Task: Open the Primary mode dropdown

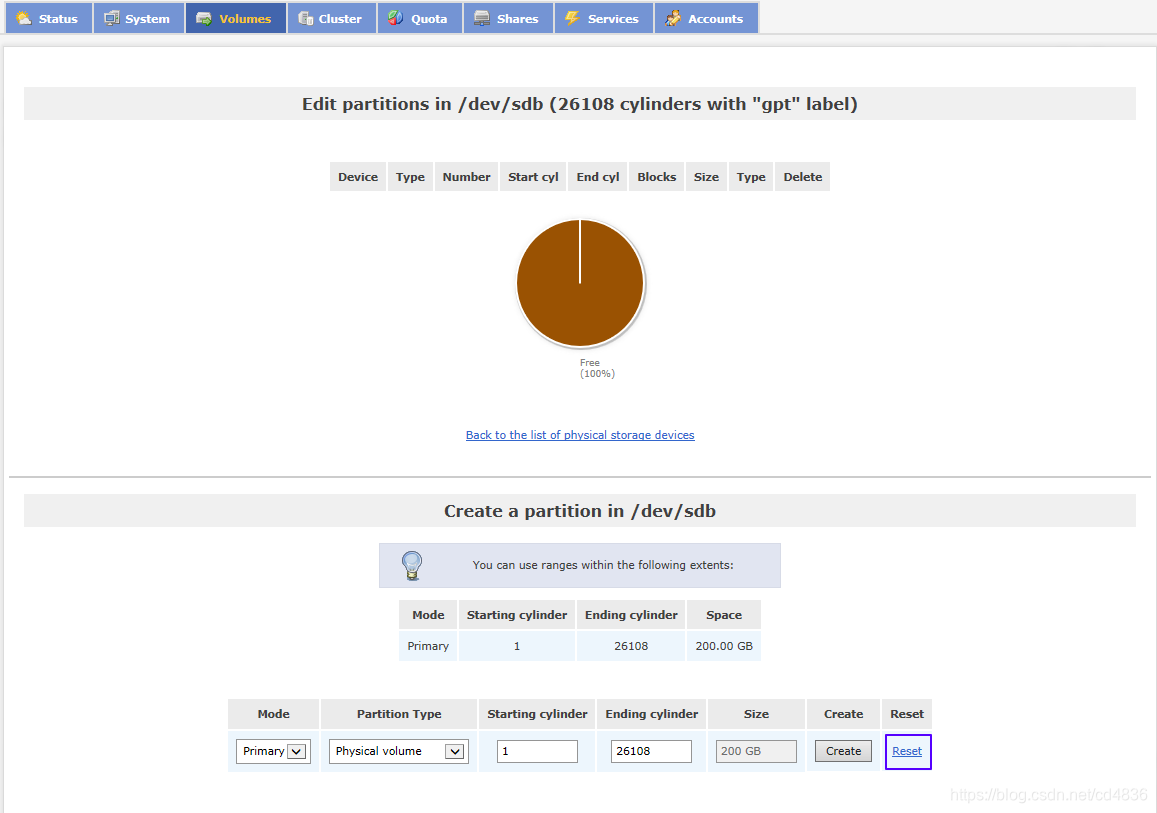Action: 273,751
